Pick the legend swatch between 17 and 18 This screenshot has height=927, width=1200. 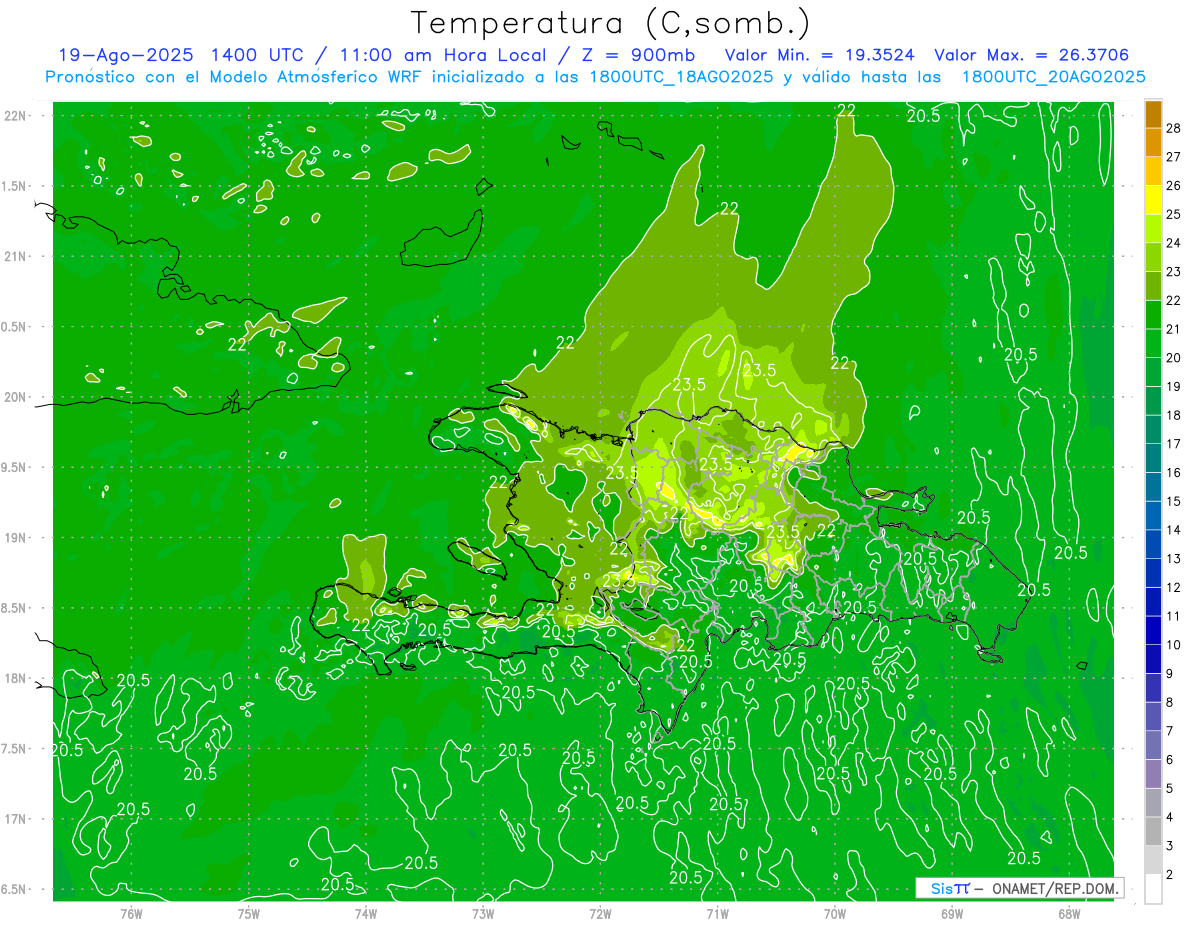pyautogui.click(x=1153, y=429)
